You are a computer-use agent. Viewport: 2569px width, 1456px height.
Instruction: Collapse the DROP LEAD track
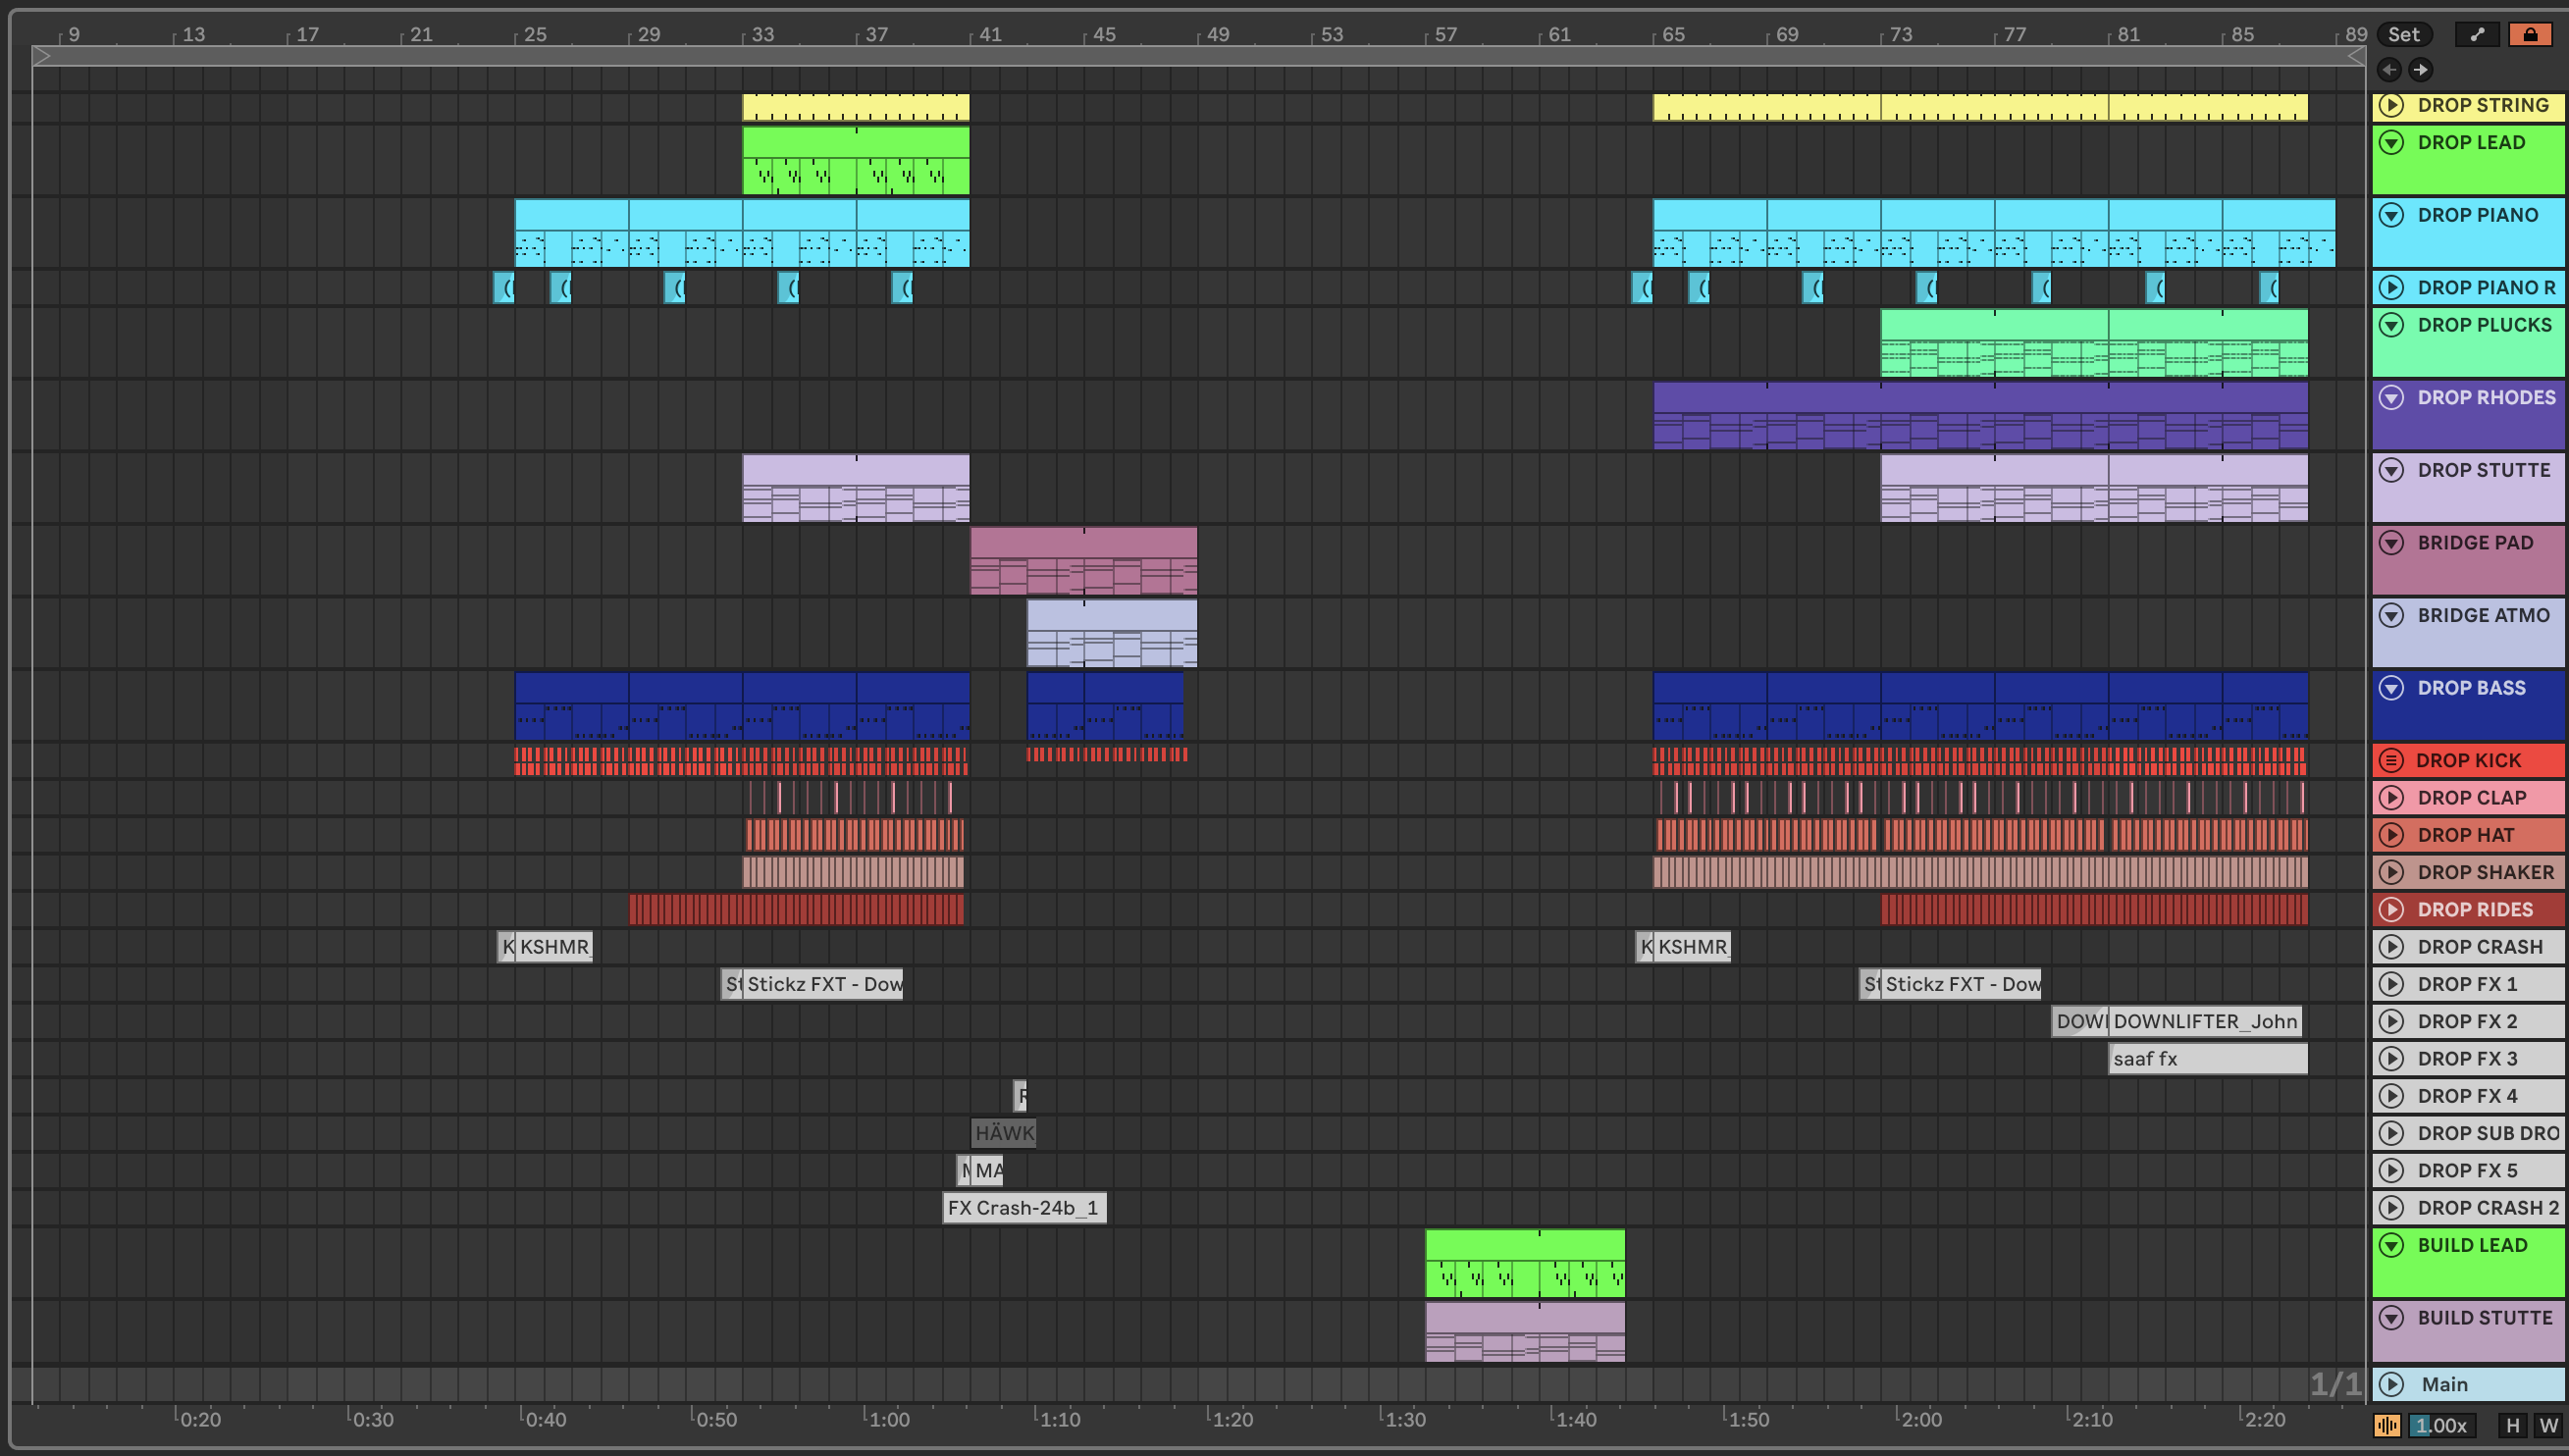tap(2391, 143)
